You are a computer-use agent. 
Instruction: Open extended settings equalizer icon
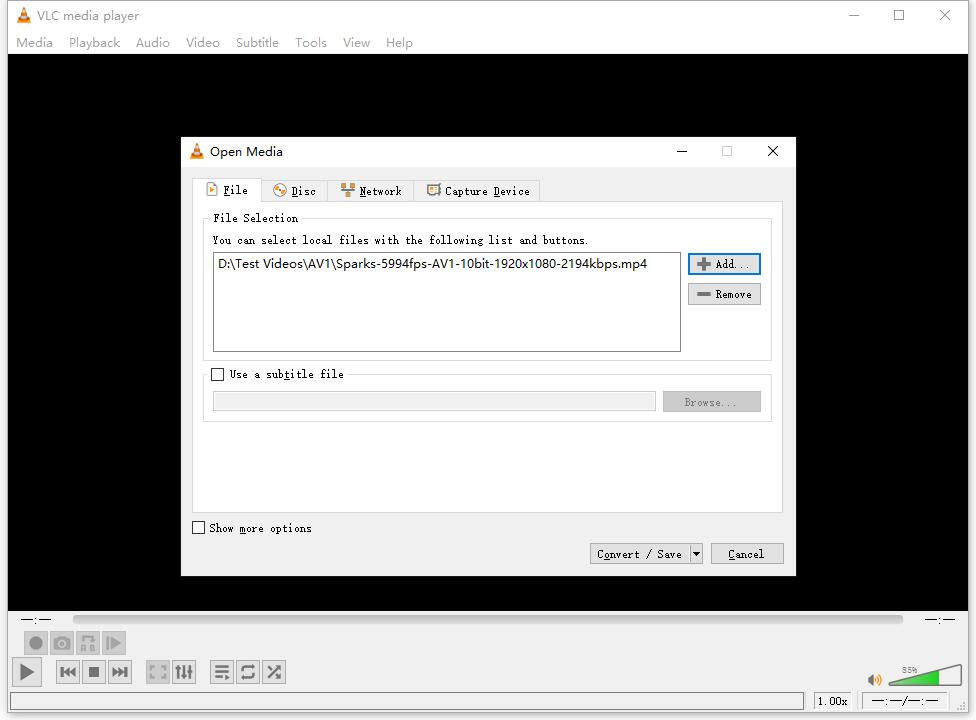pyautogui.click(x=184, y=672)
